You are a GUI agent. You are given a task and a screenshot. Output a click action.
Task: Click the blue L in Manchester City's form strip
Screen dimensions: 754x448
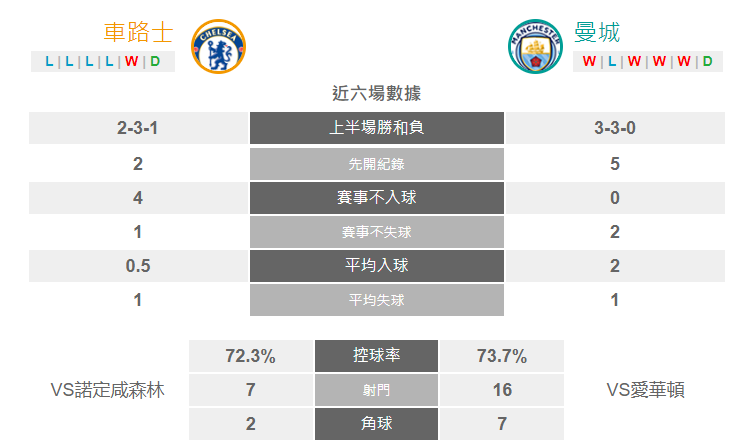[612, 62]
